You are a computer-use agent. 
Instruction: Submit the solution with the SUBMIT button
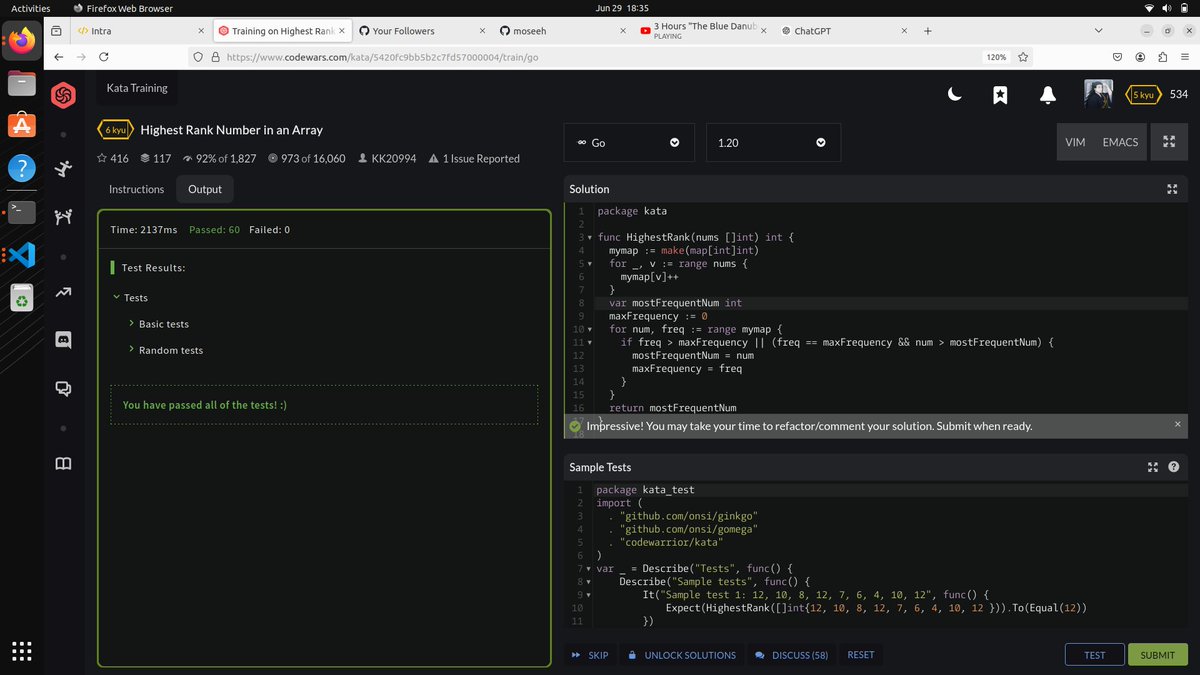1157,654
